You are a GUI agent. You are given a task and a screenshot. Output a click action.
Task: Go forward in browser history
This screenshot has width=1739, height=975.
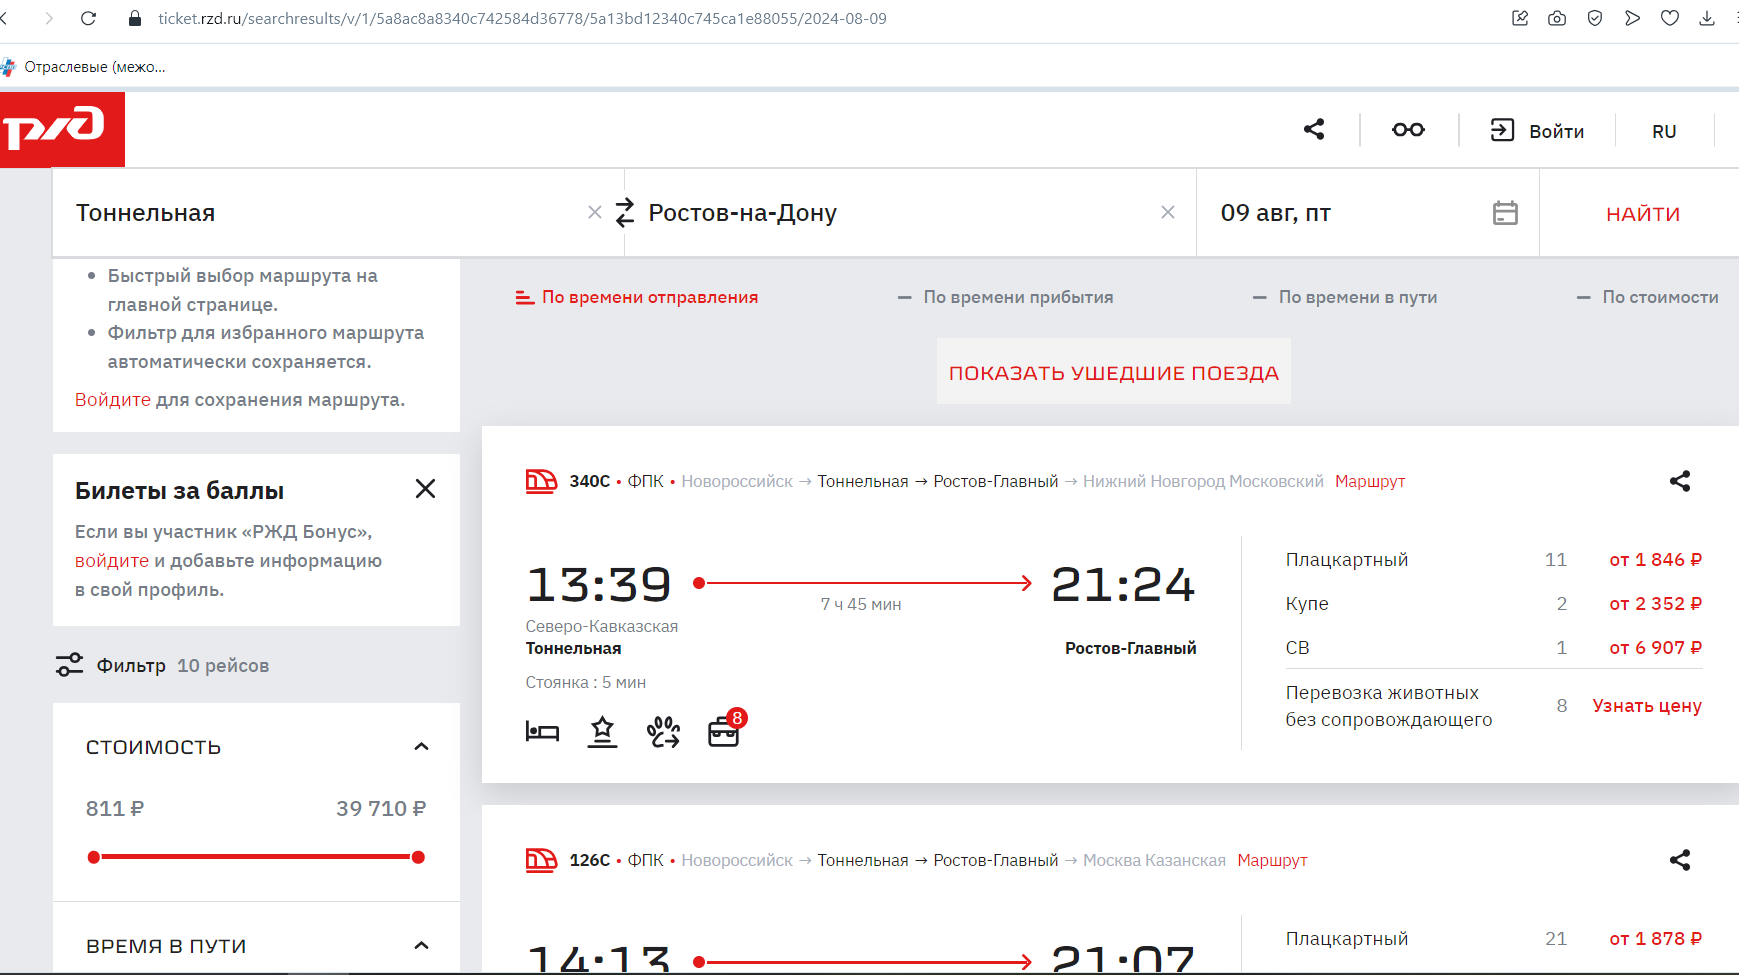[x=49, y=18]
